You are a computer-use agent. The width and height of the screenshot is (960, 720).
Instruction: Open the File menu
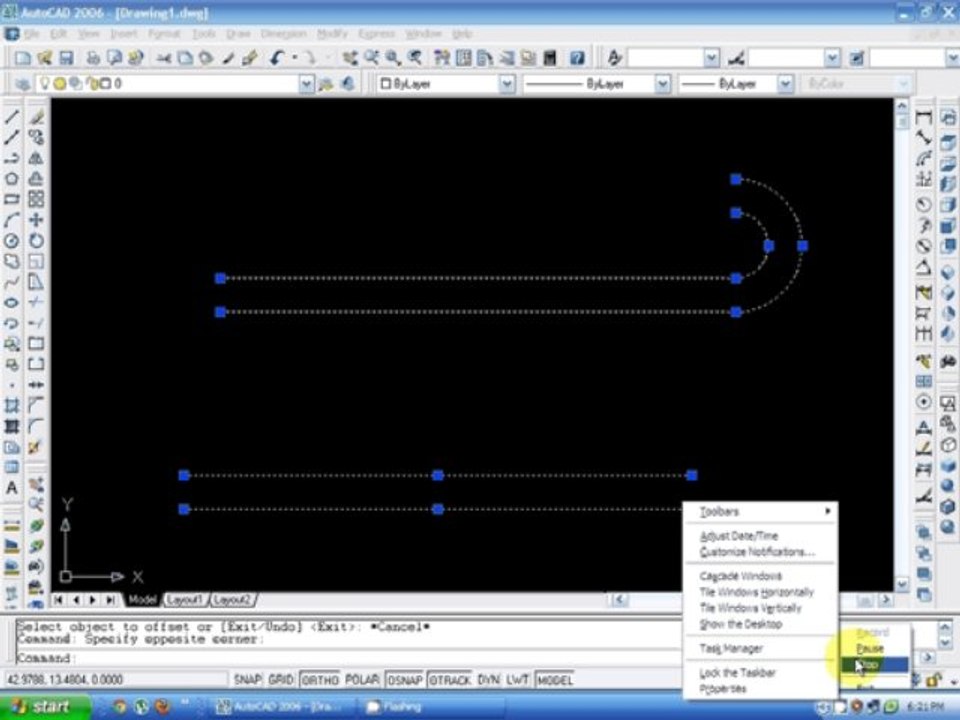[x=31, y=34]
